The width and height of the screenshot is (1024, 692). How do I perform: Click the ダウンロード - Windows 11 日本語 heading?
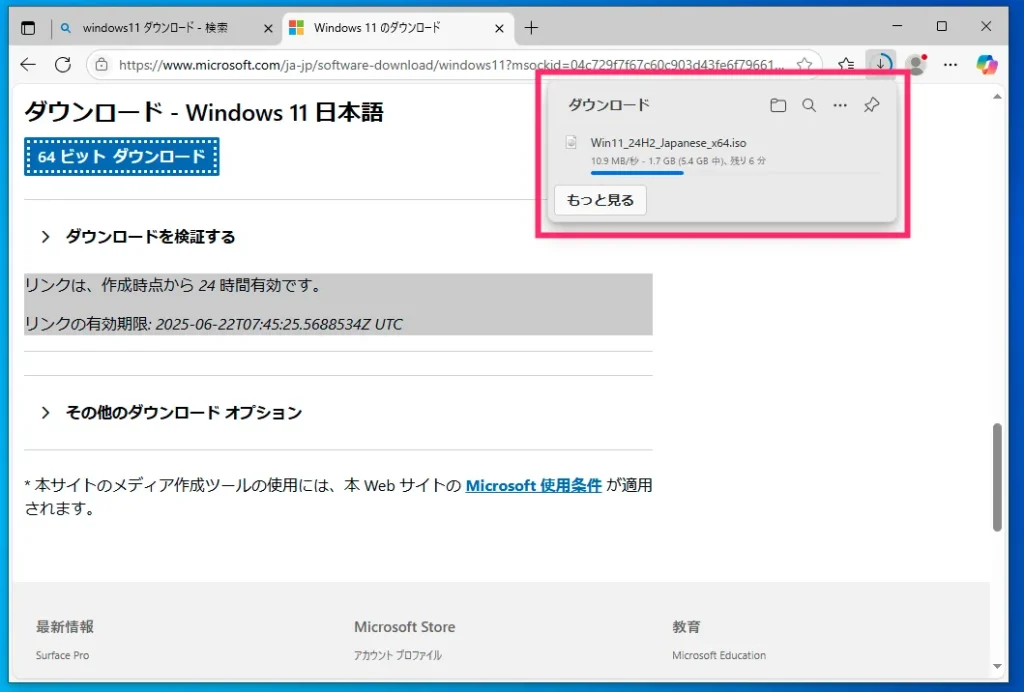(204, 112)
